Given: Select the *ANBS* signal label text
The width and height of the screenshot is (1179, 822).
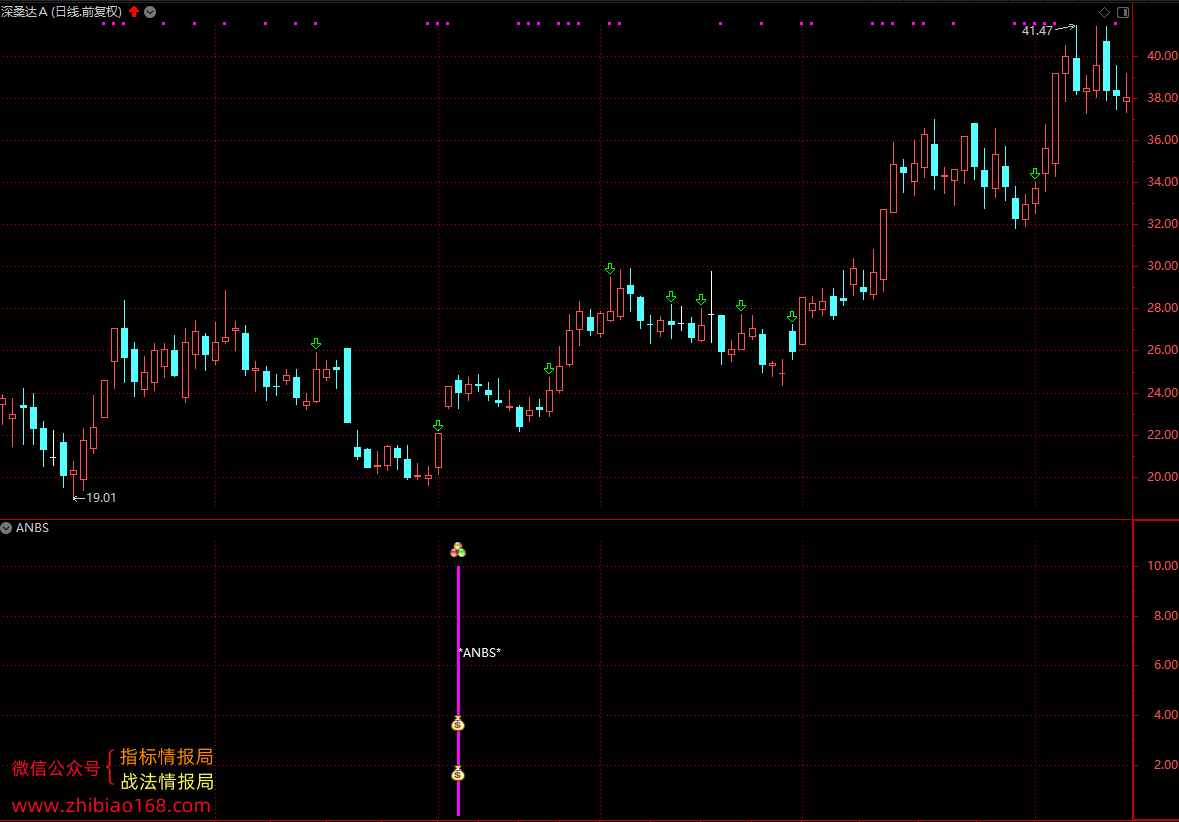Looking at the screenshot, I should click(x=480, y=653).
